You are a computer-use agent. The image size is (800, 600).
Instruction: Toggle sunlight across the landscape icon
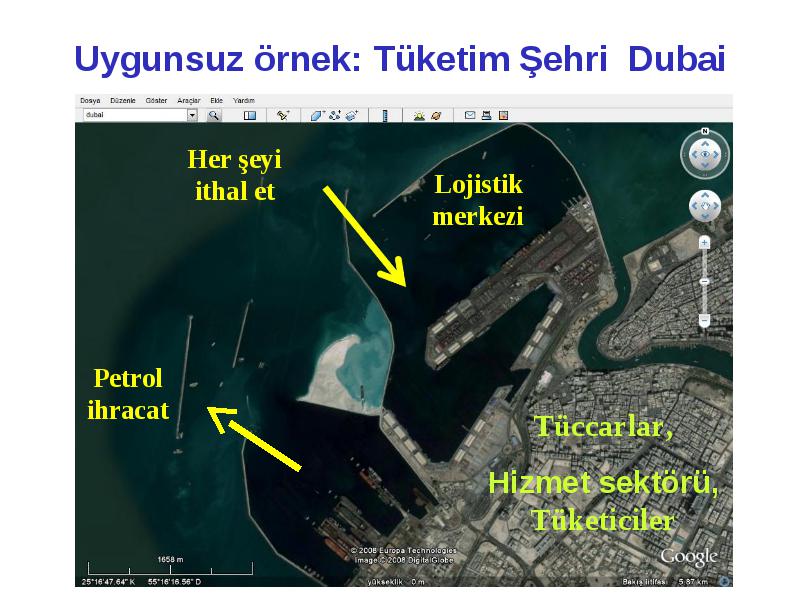[x=419, y=115]
